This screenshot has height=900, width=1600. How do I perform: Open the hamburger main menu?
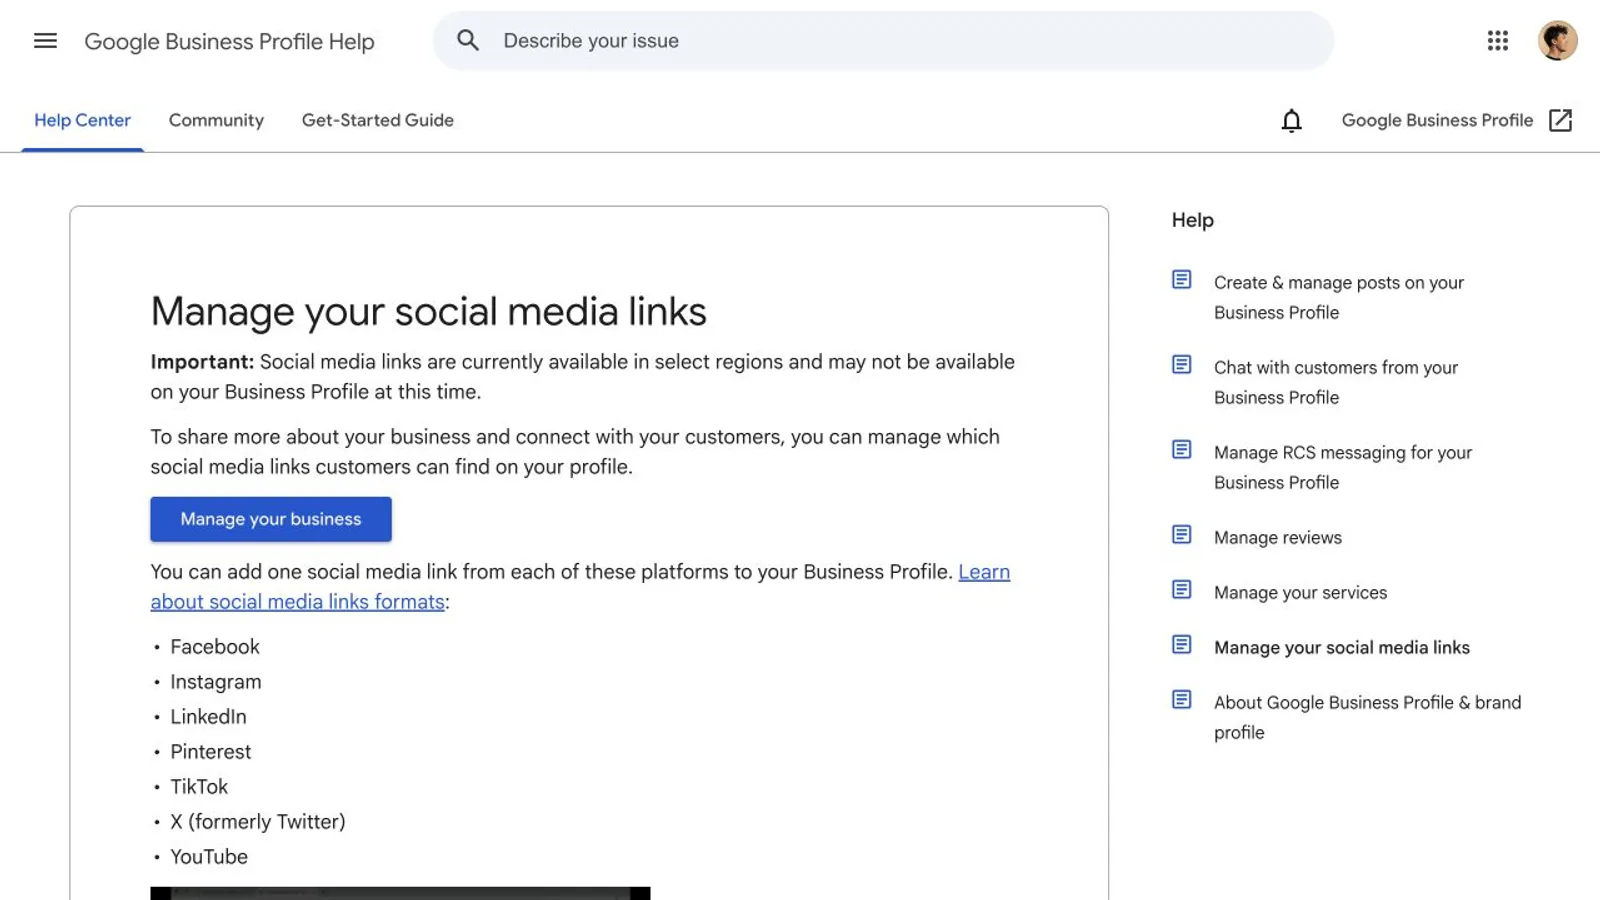click(x=45, y=41)
